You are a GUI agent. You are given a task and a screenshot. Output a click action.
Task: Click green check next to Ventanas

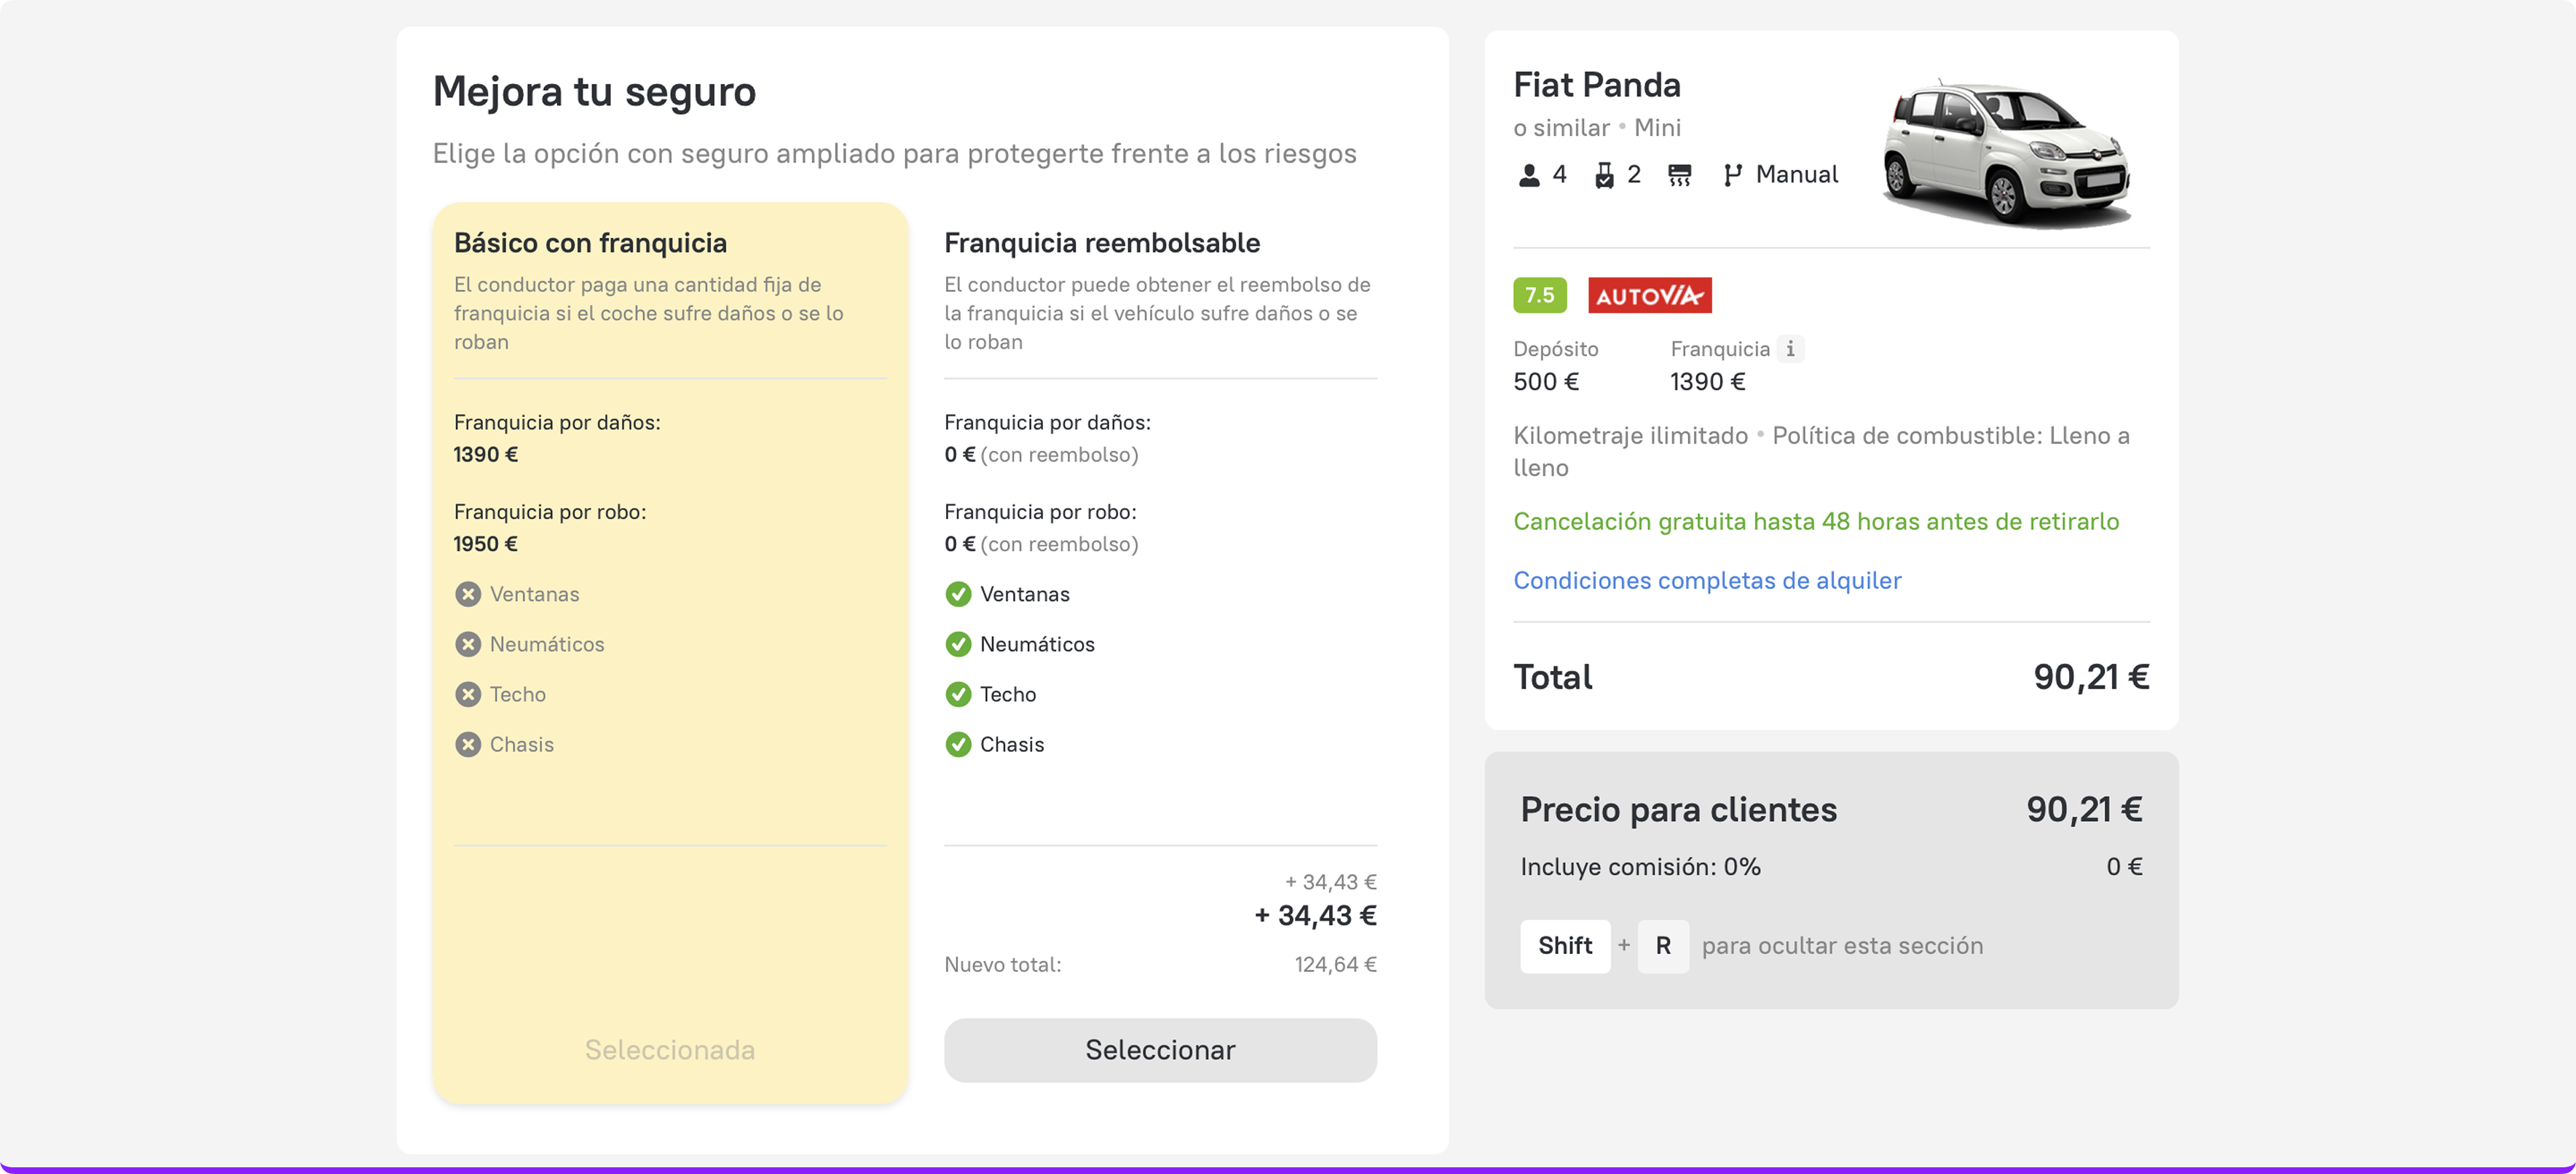(958, 594)
